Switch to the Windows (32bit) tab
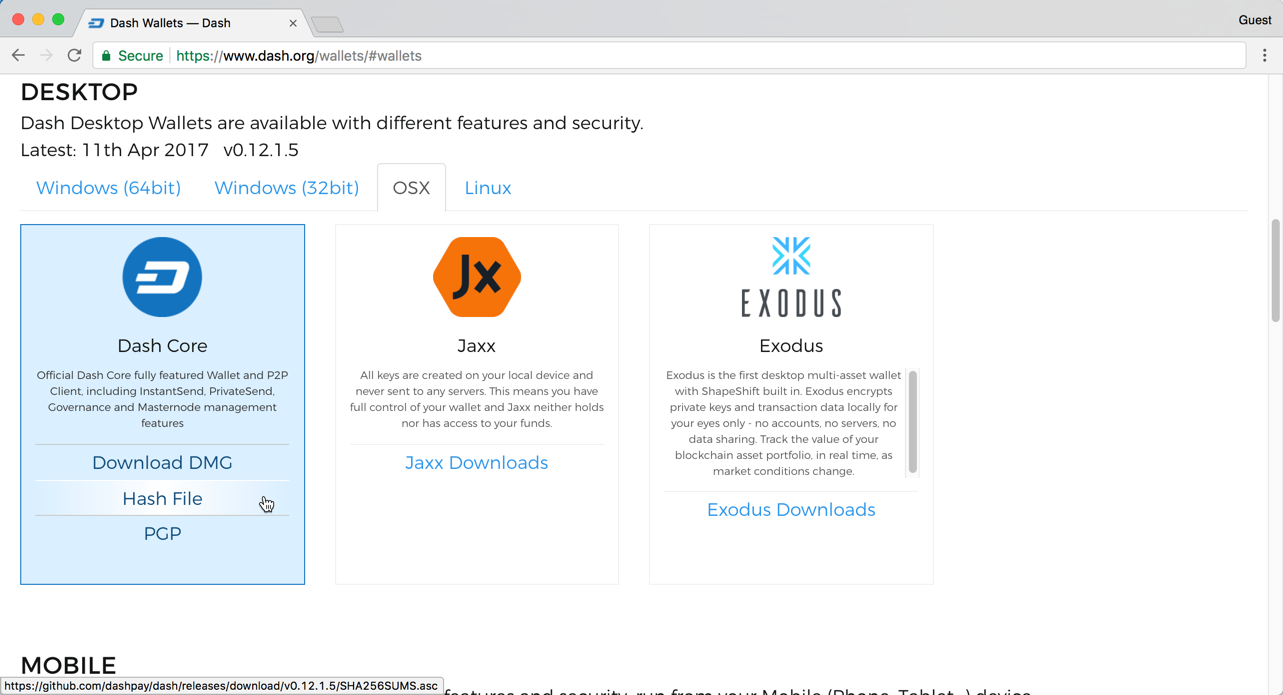Screen dimensions: 1283x695 (286, 188)
